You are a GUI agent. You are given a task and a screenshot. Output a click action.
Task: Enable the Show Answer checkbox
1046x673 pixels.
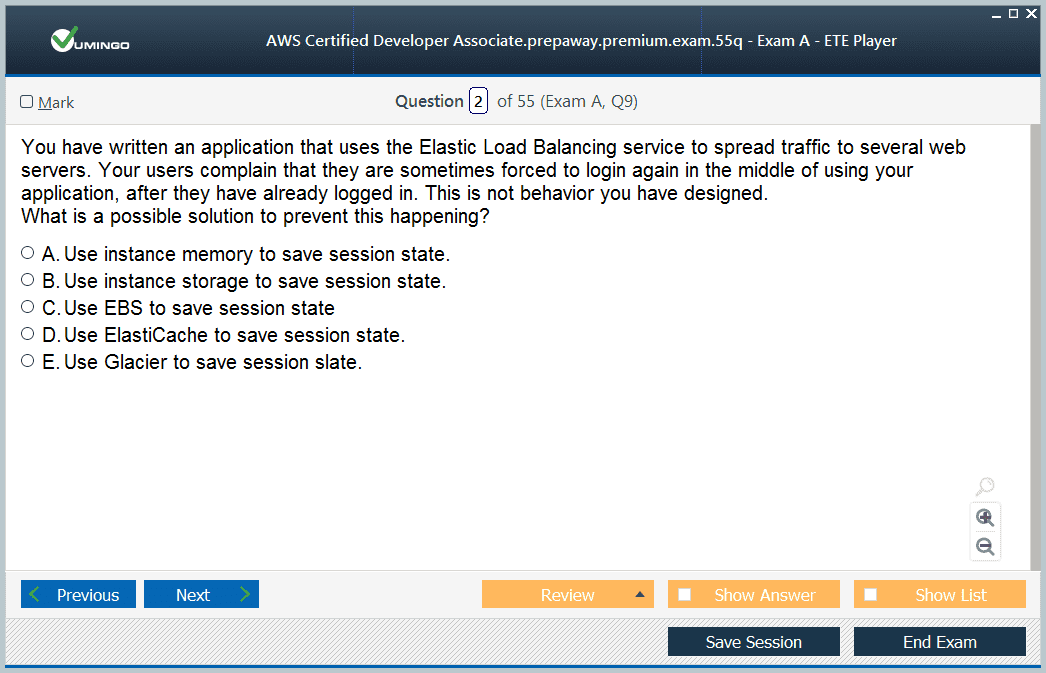click(x=685, y=595)
